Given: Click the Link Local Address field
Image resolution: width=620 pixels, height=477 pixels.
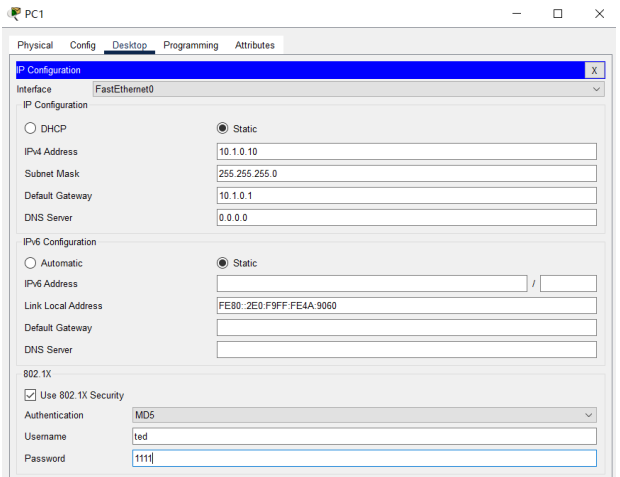Looking at the screenshot, I should pos(406,306).
